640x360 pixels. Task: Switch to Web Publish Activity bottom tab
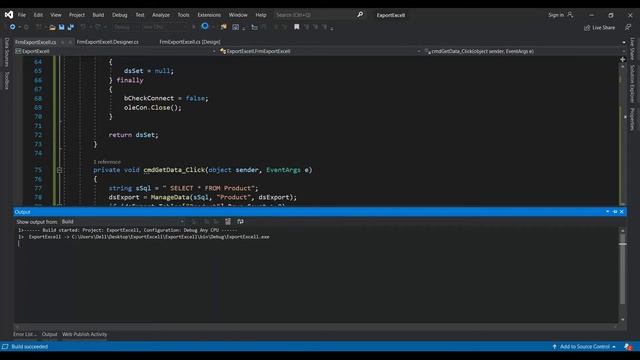(x=84, y=334)
